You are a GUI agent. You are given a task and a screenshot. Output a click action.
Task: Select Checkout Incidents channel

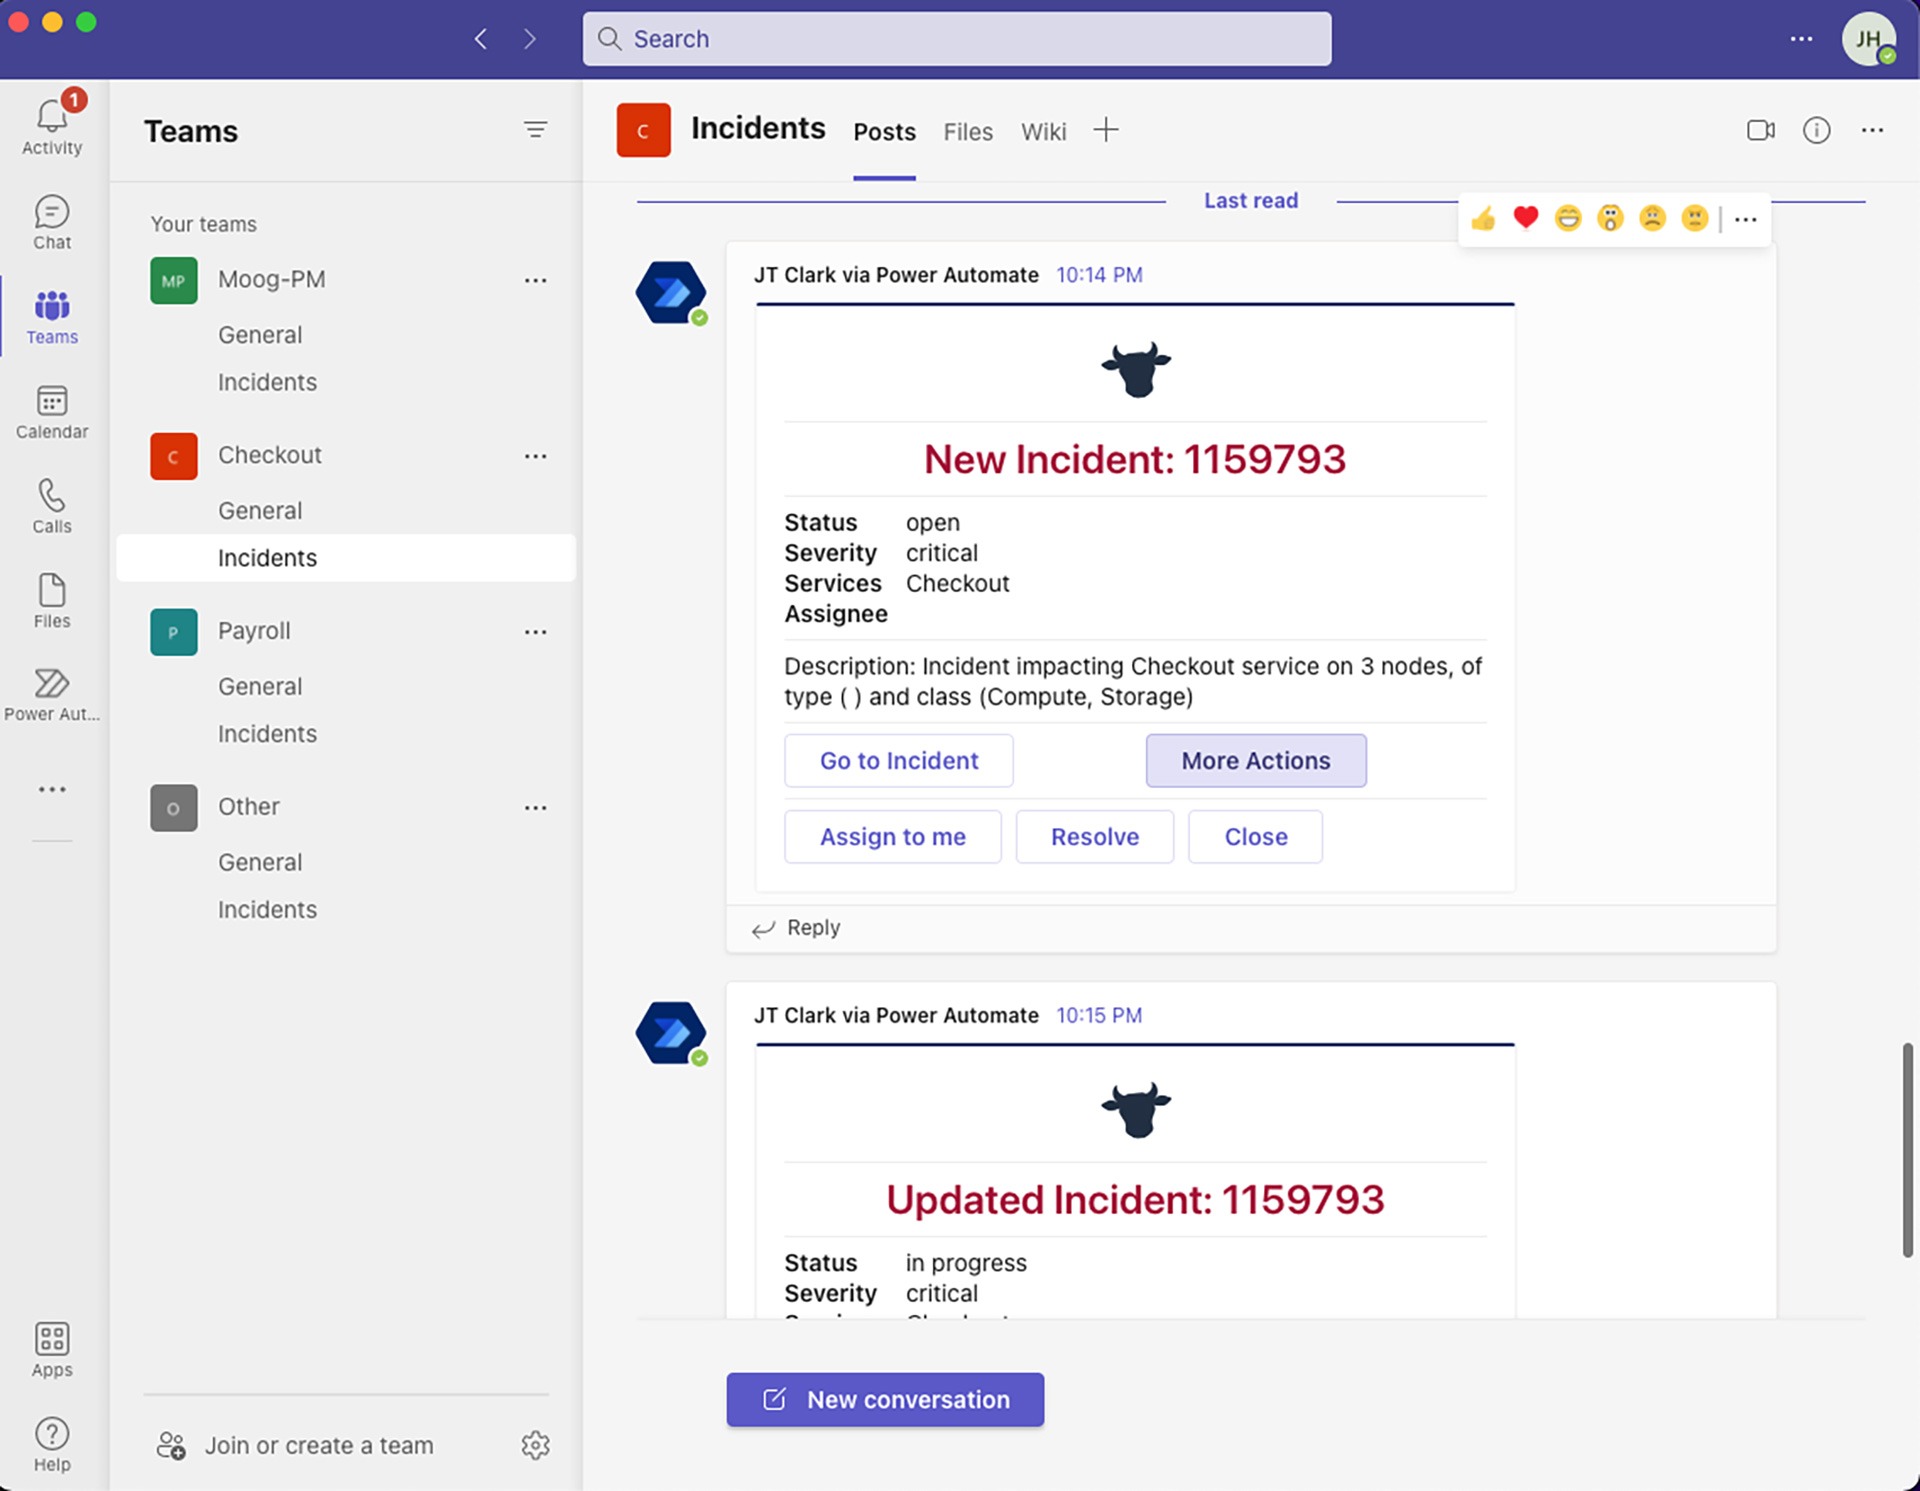tap(346, 558)
